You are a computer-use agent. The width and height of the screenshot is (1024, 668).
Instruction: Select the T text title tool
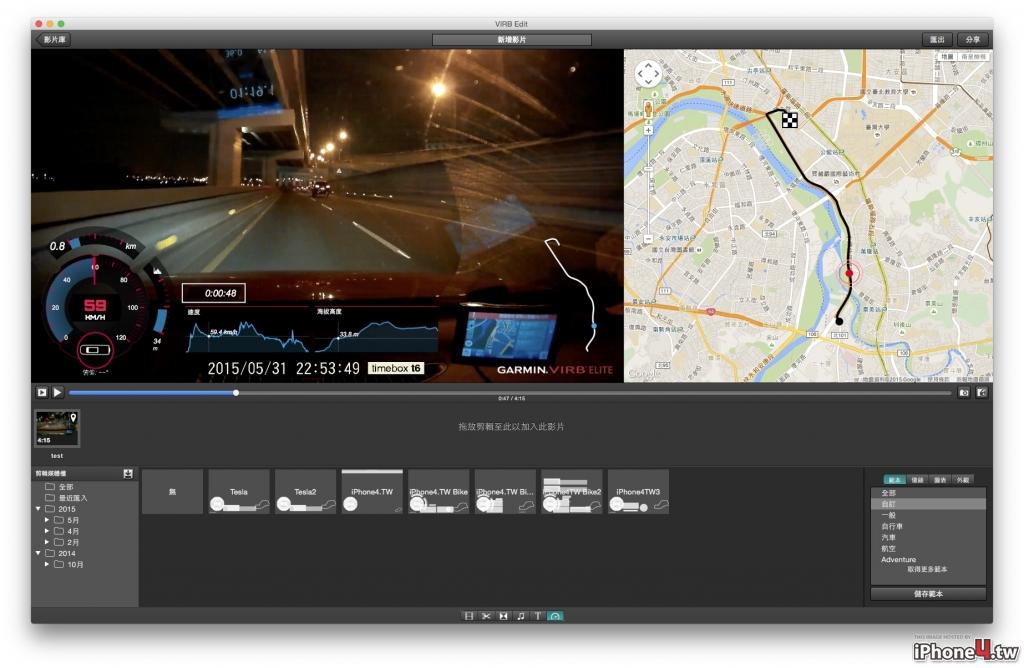coord(537,616)
